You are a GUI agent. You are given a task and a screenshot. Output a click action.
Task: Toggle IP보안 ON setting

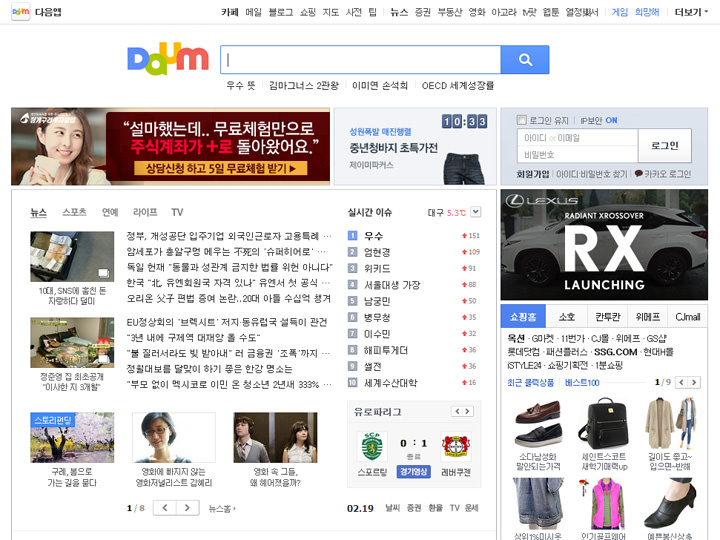point(599,120)
